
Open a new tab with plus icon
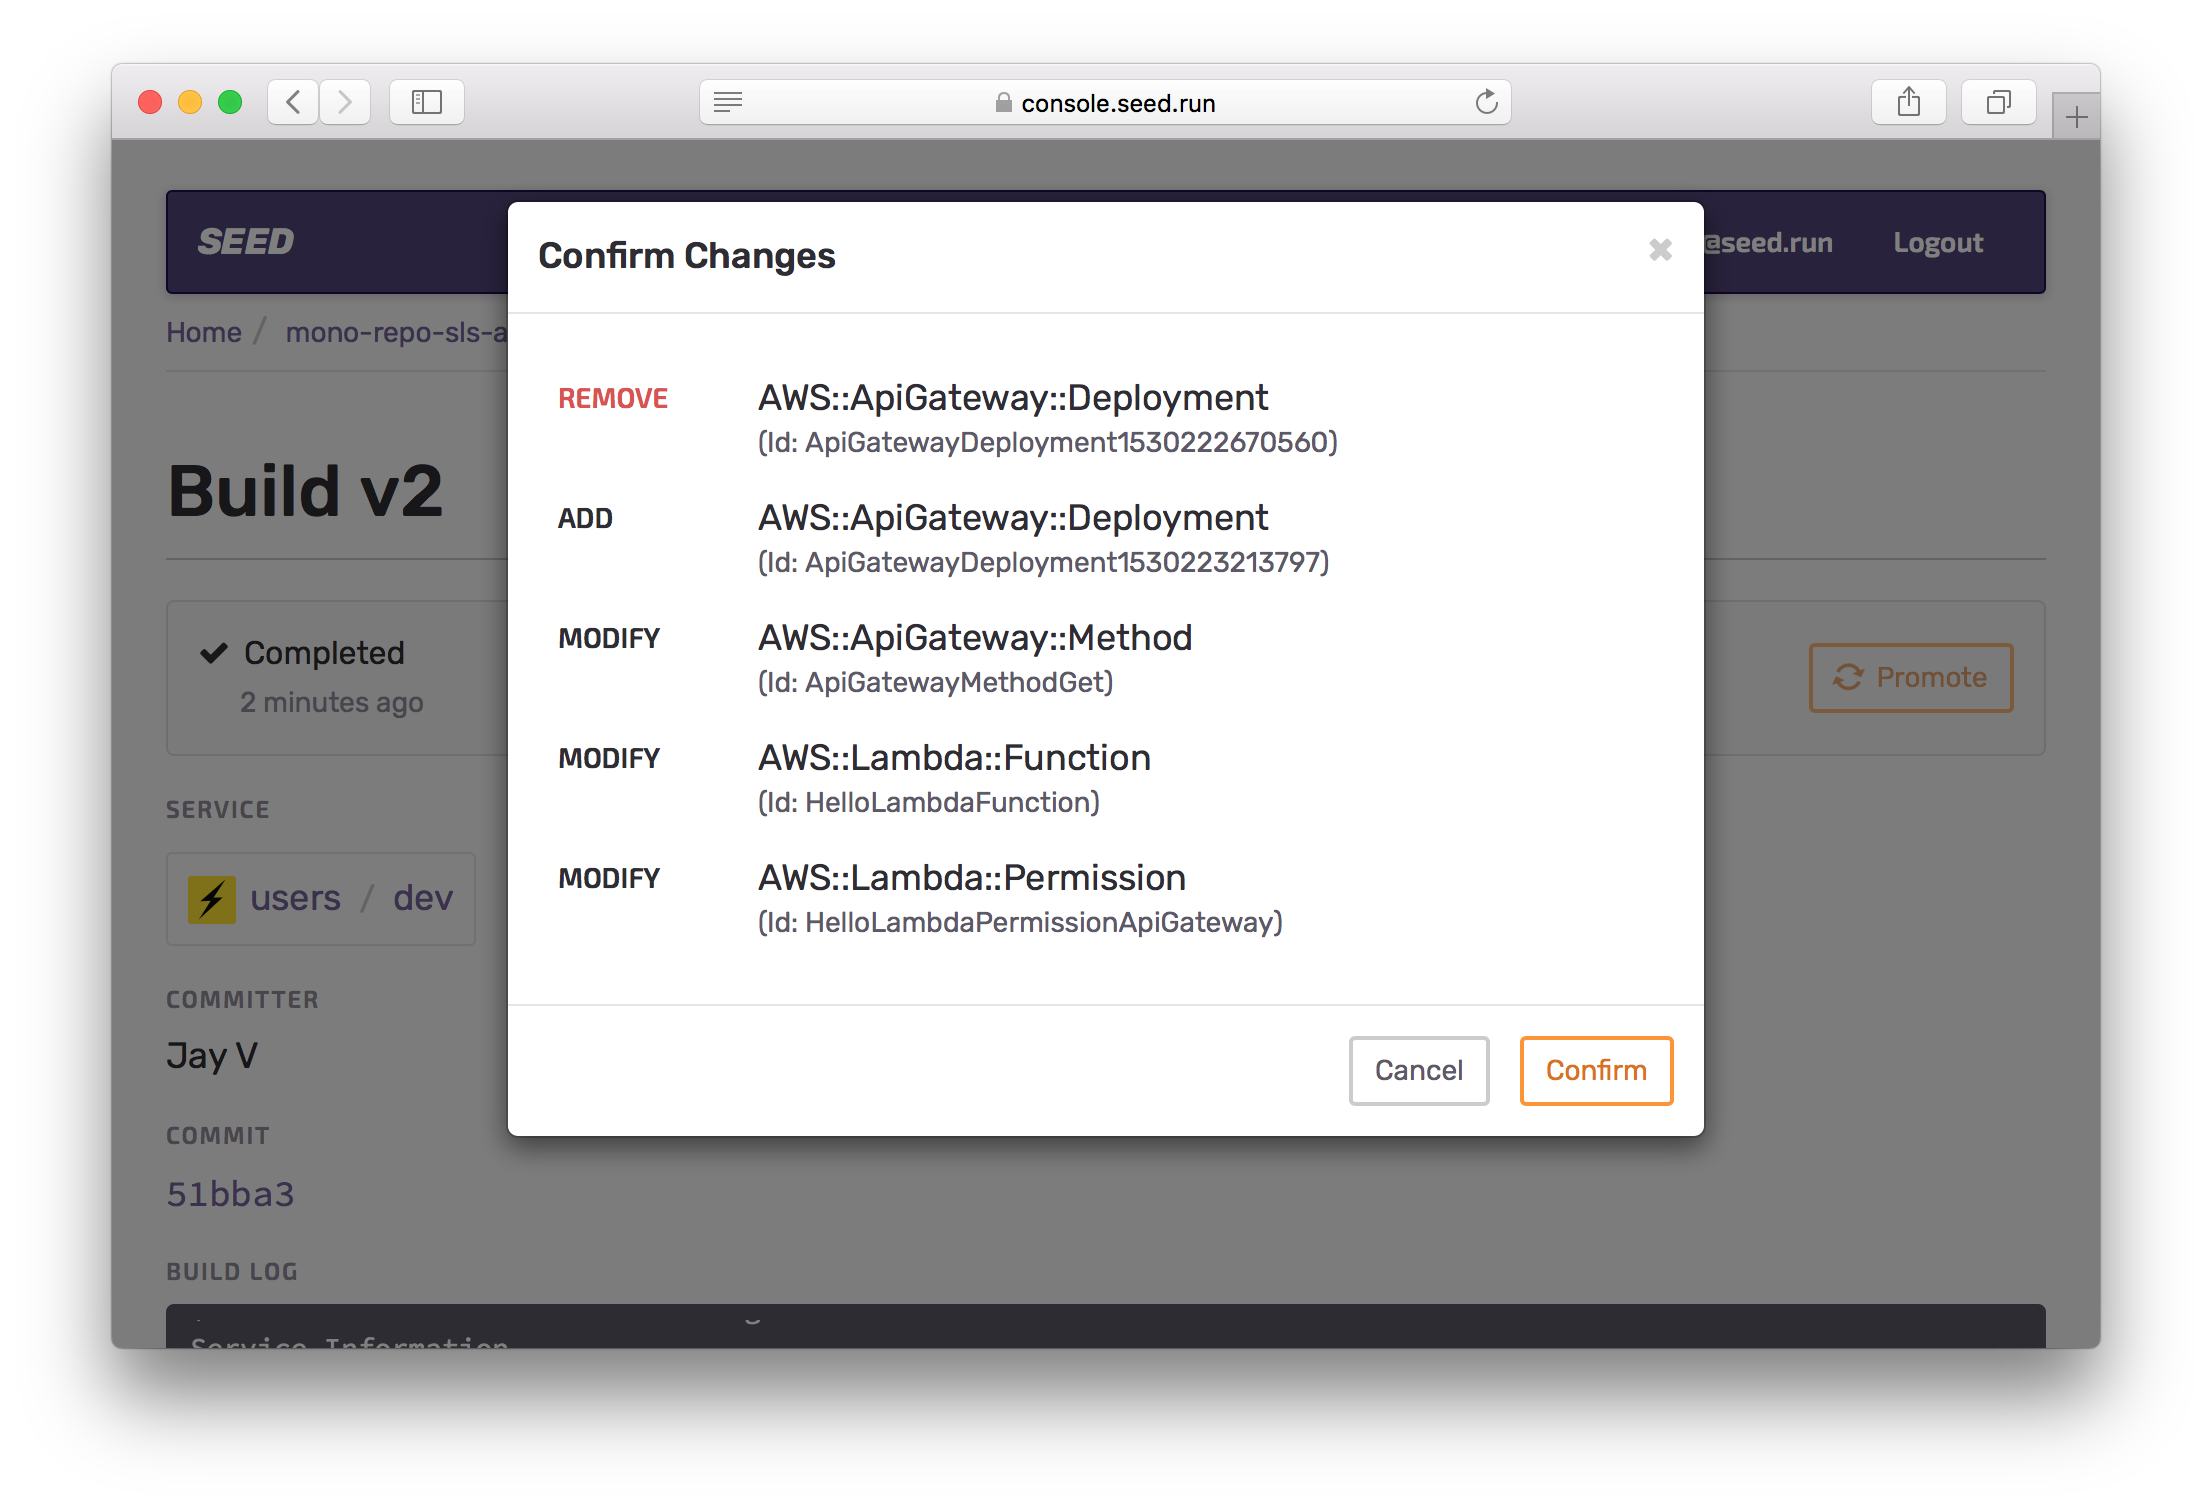(x=2076, y=118)
